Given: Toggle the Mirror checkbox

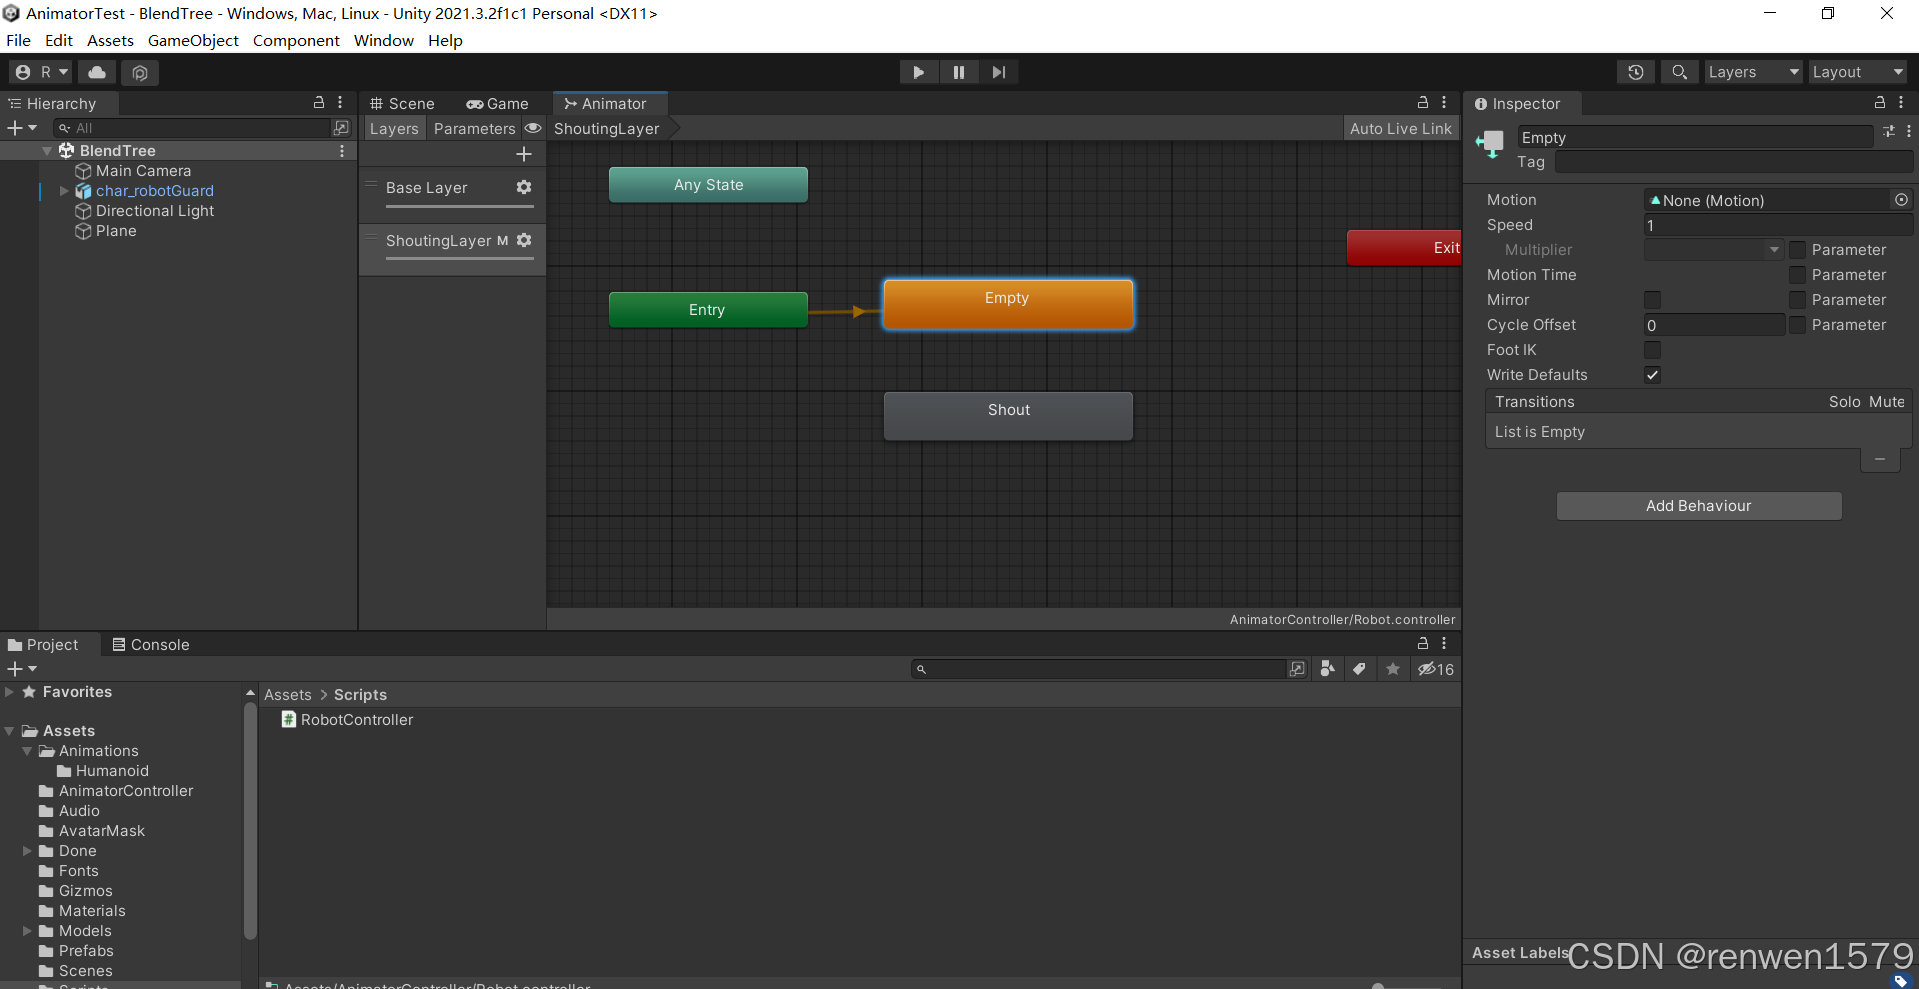Looking at the screenshot, I should point(1652,300).
